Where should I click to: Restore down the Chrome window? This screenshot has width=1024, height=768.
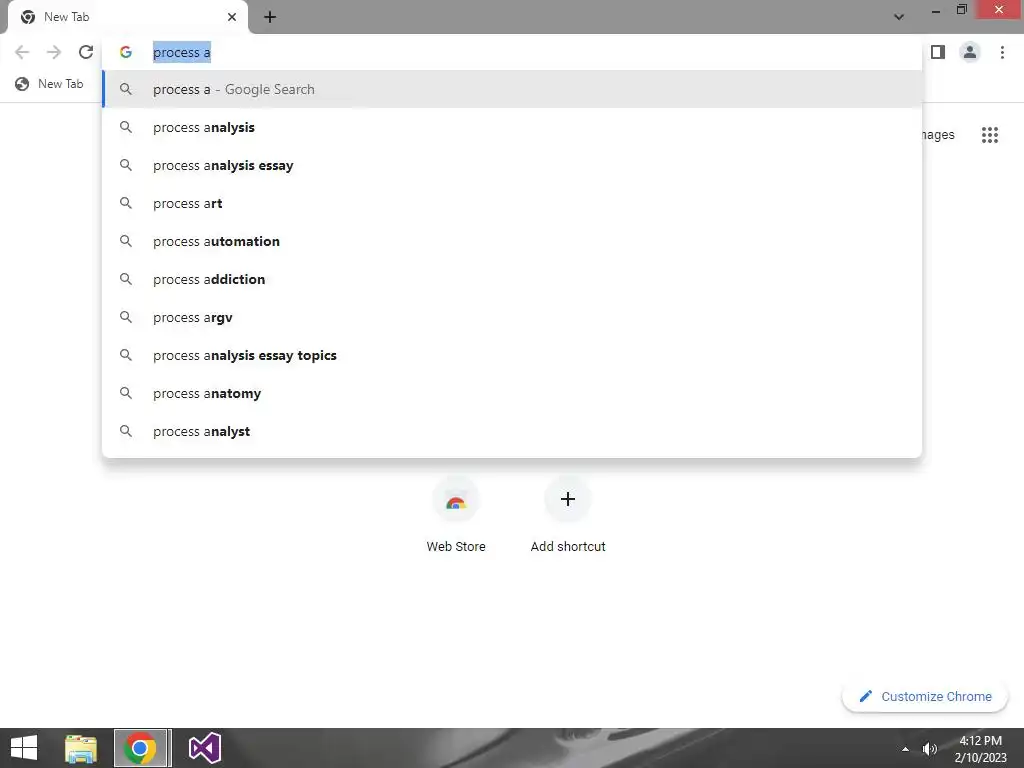point(961,10)
